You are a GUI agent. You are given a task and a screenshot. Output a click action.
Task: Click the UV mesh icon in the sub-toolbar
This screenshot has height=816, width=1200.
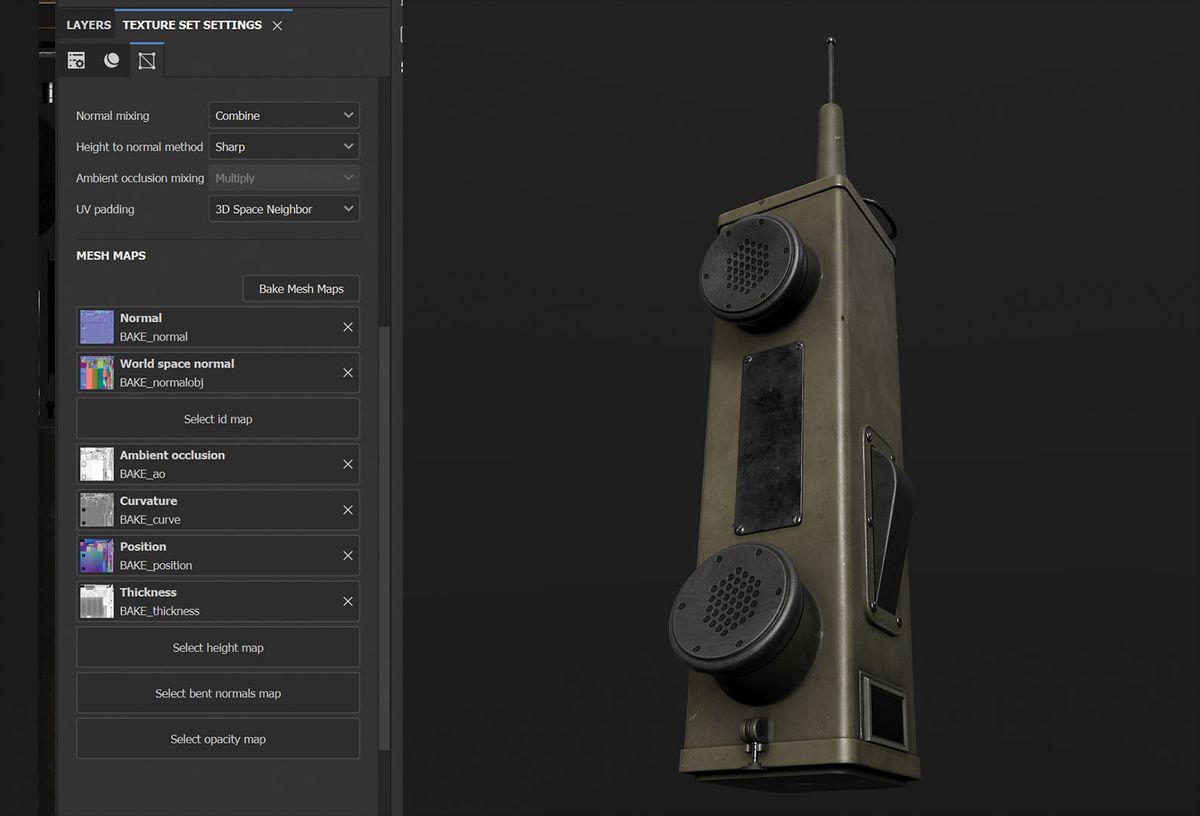147,60
